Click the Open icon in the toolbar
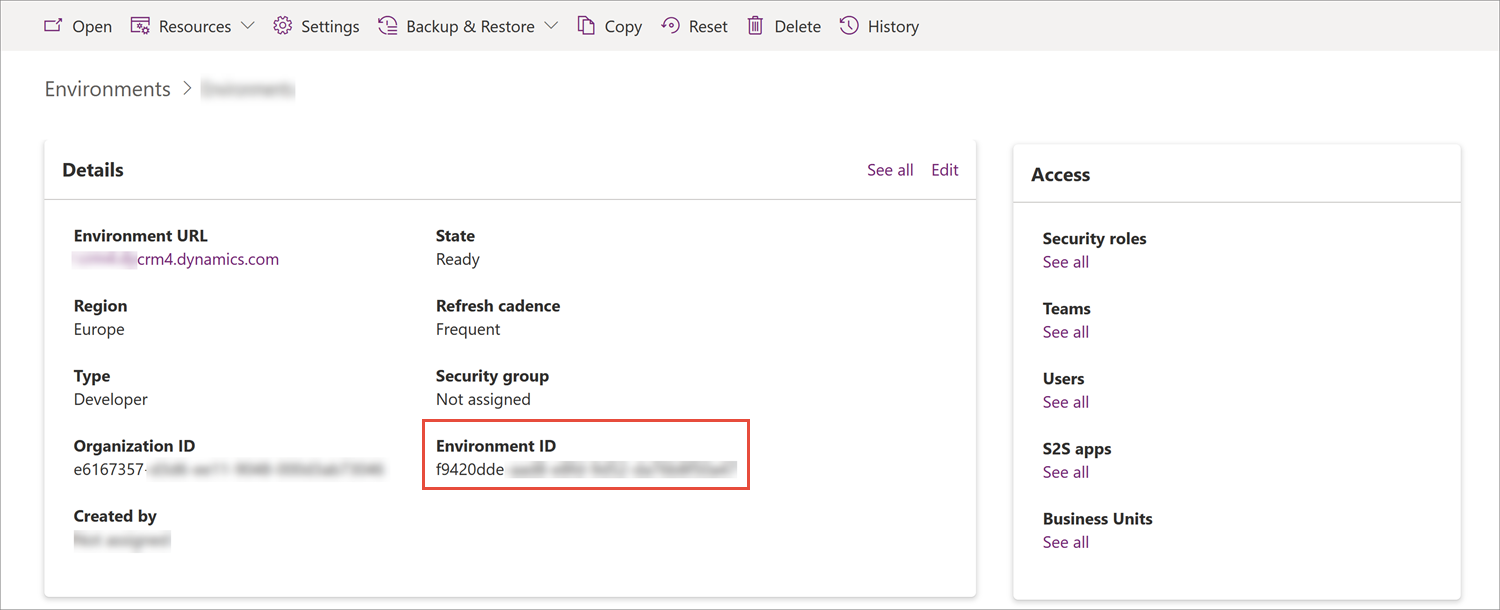Screen dimensions: 1500x610 tap(53, 26)
